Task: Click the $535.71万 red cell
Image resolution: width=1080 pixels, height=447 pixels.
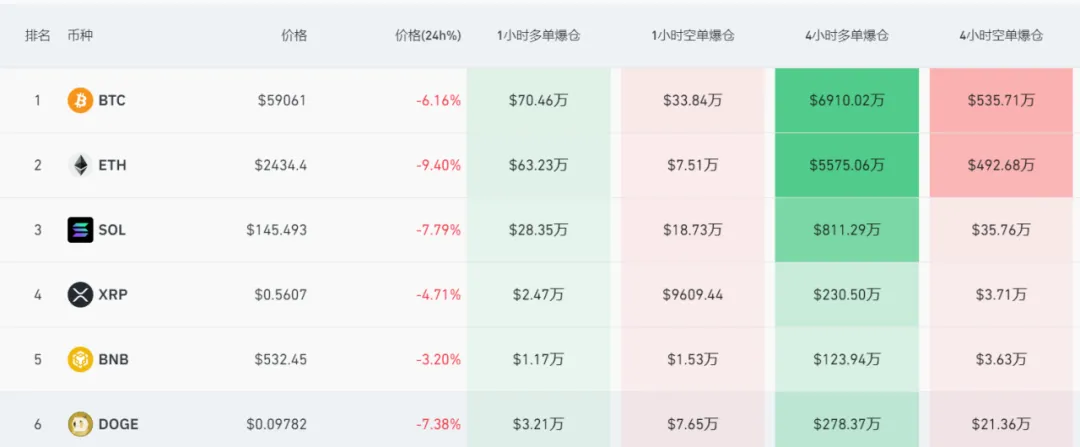Action: [1001, 101]
